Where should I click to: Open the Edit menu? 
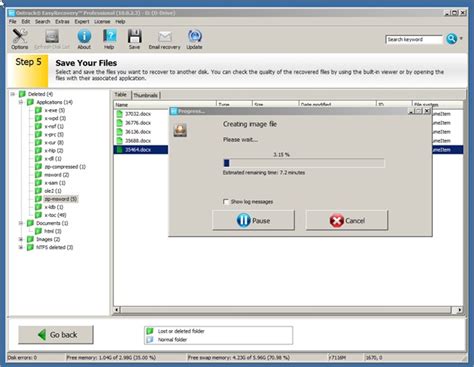coord(26,22)
